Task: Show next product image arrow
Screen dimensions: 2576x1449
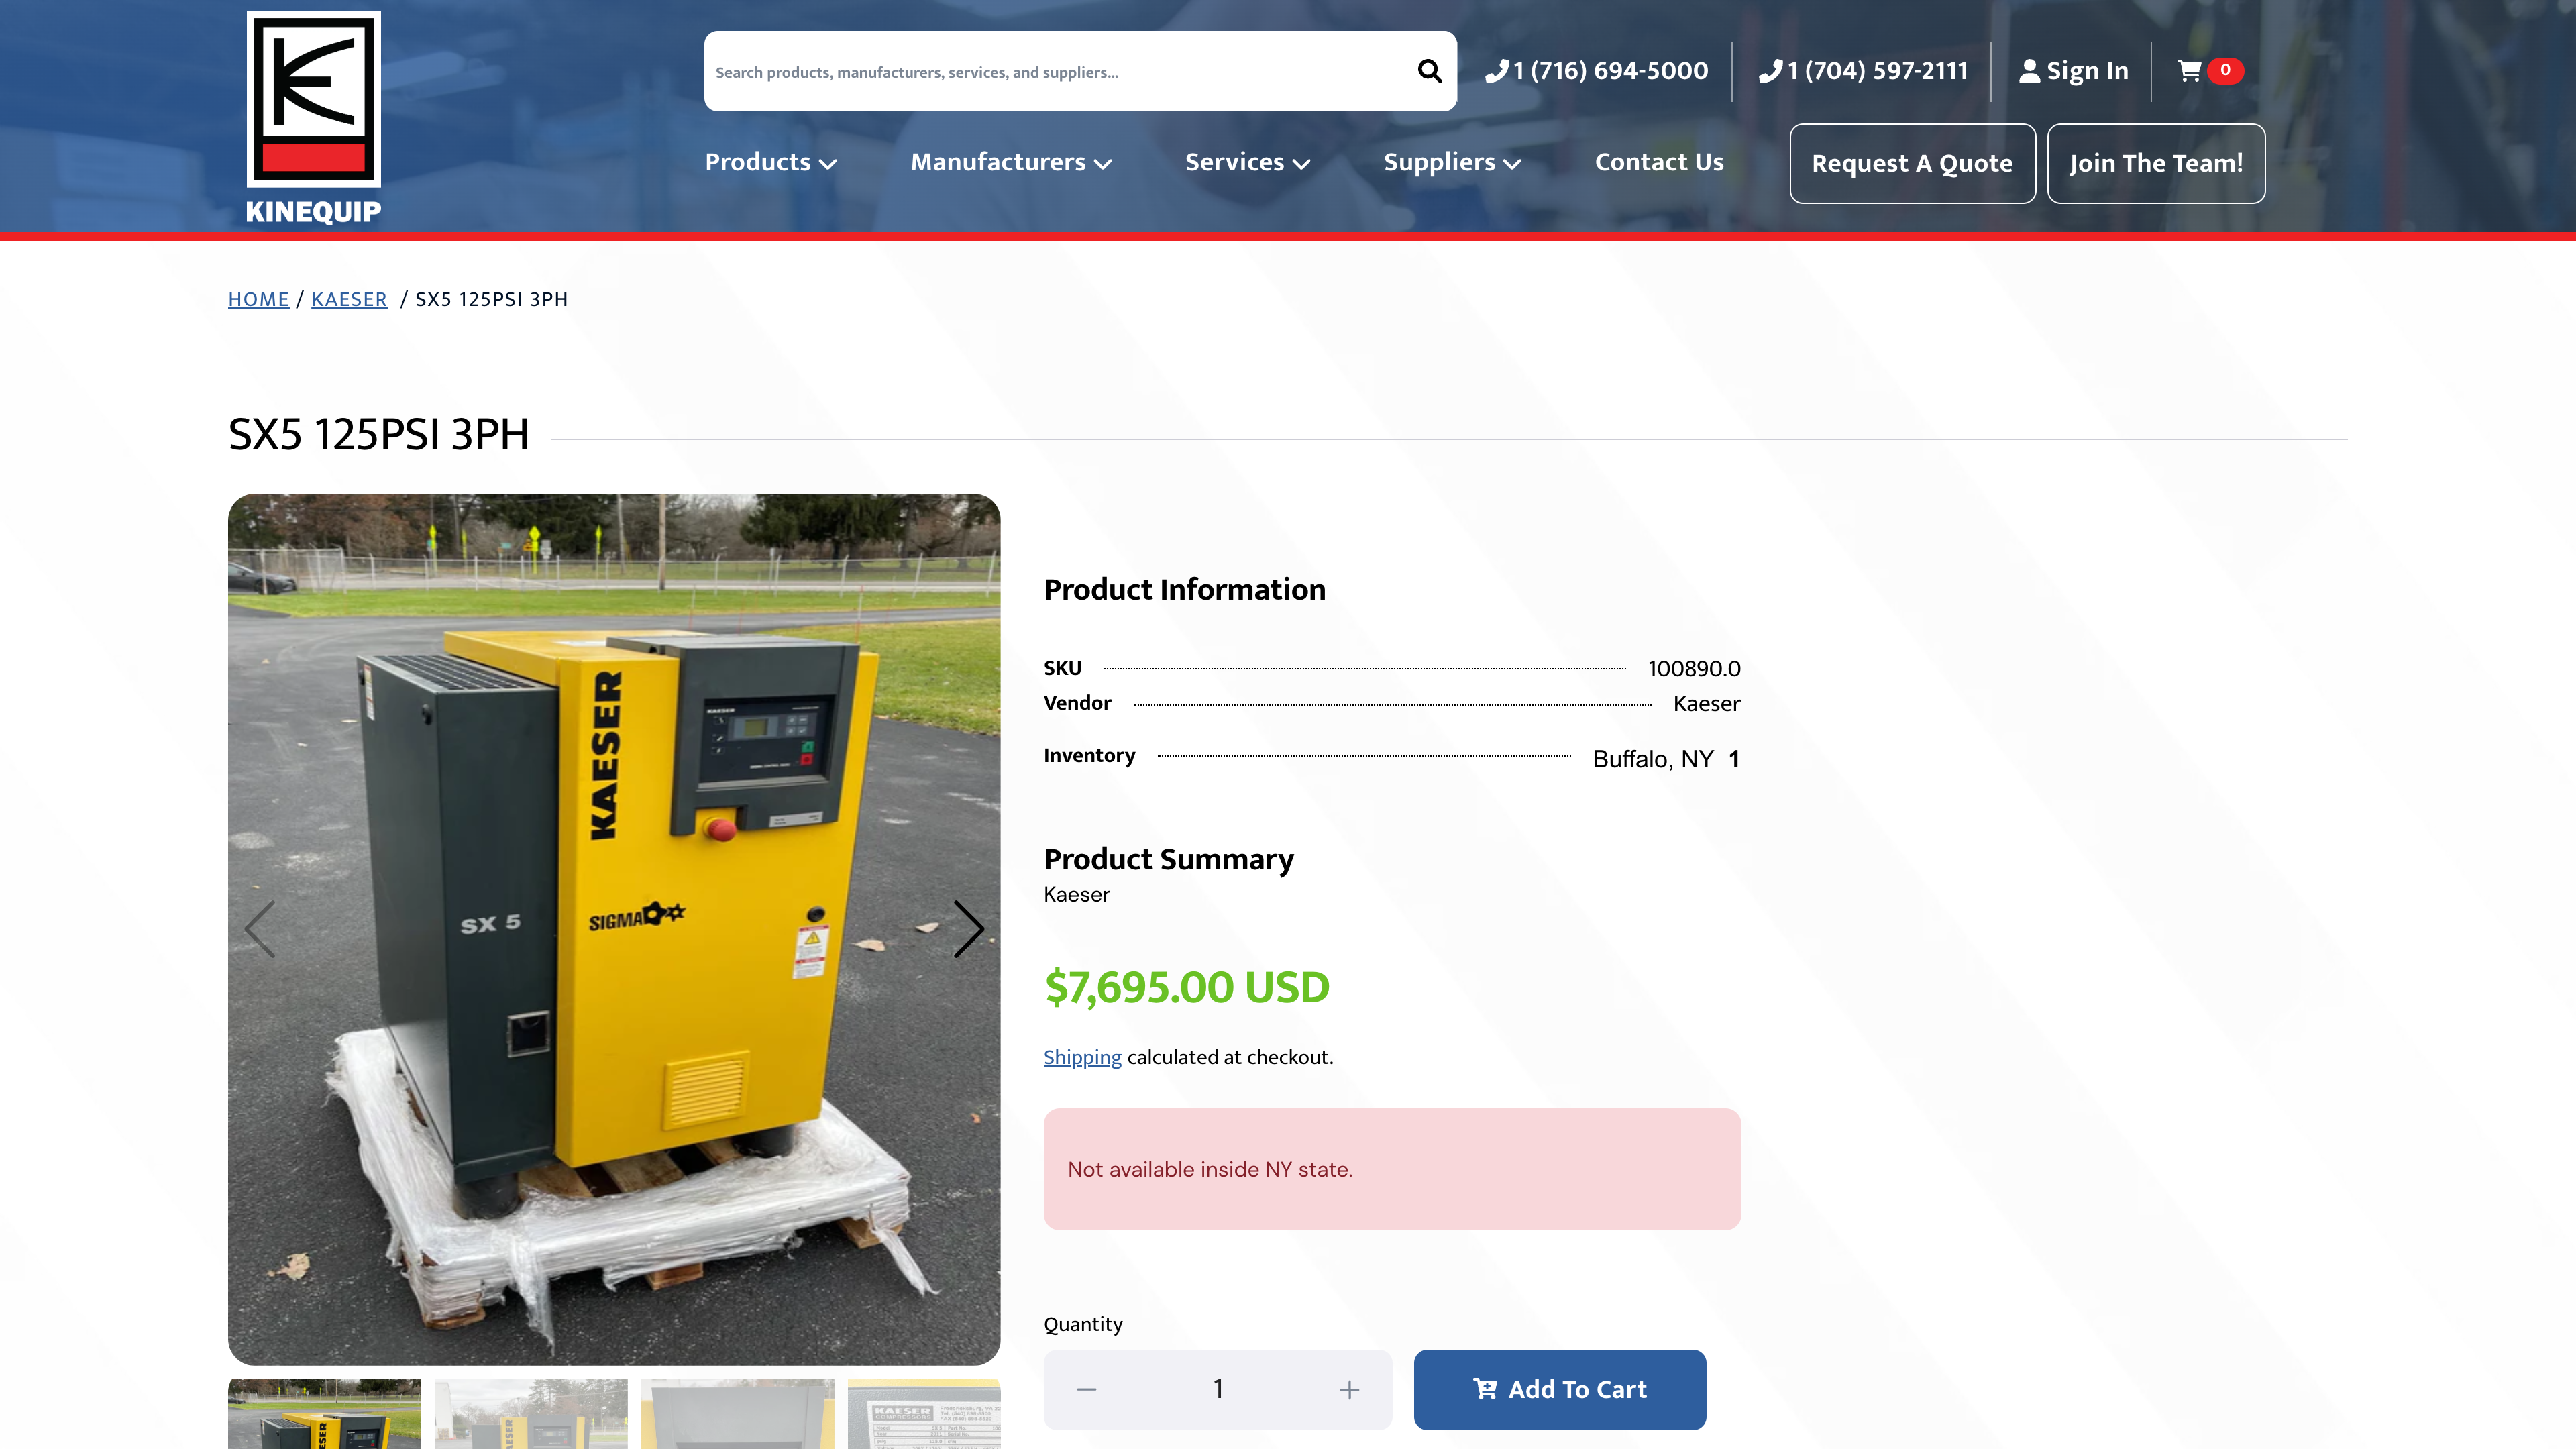Action: coord(967,929)
